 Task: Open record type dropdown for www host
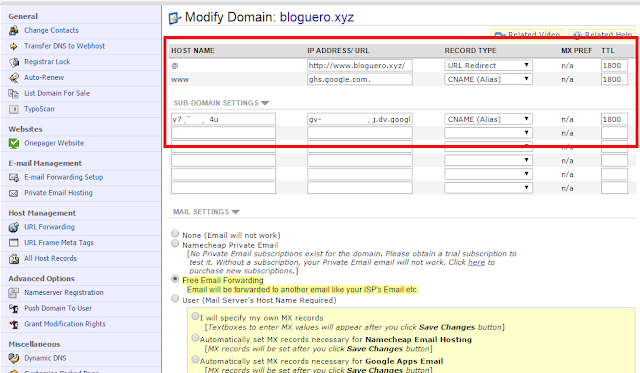click(488, 79)
